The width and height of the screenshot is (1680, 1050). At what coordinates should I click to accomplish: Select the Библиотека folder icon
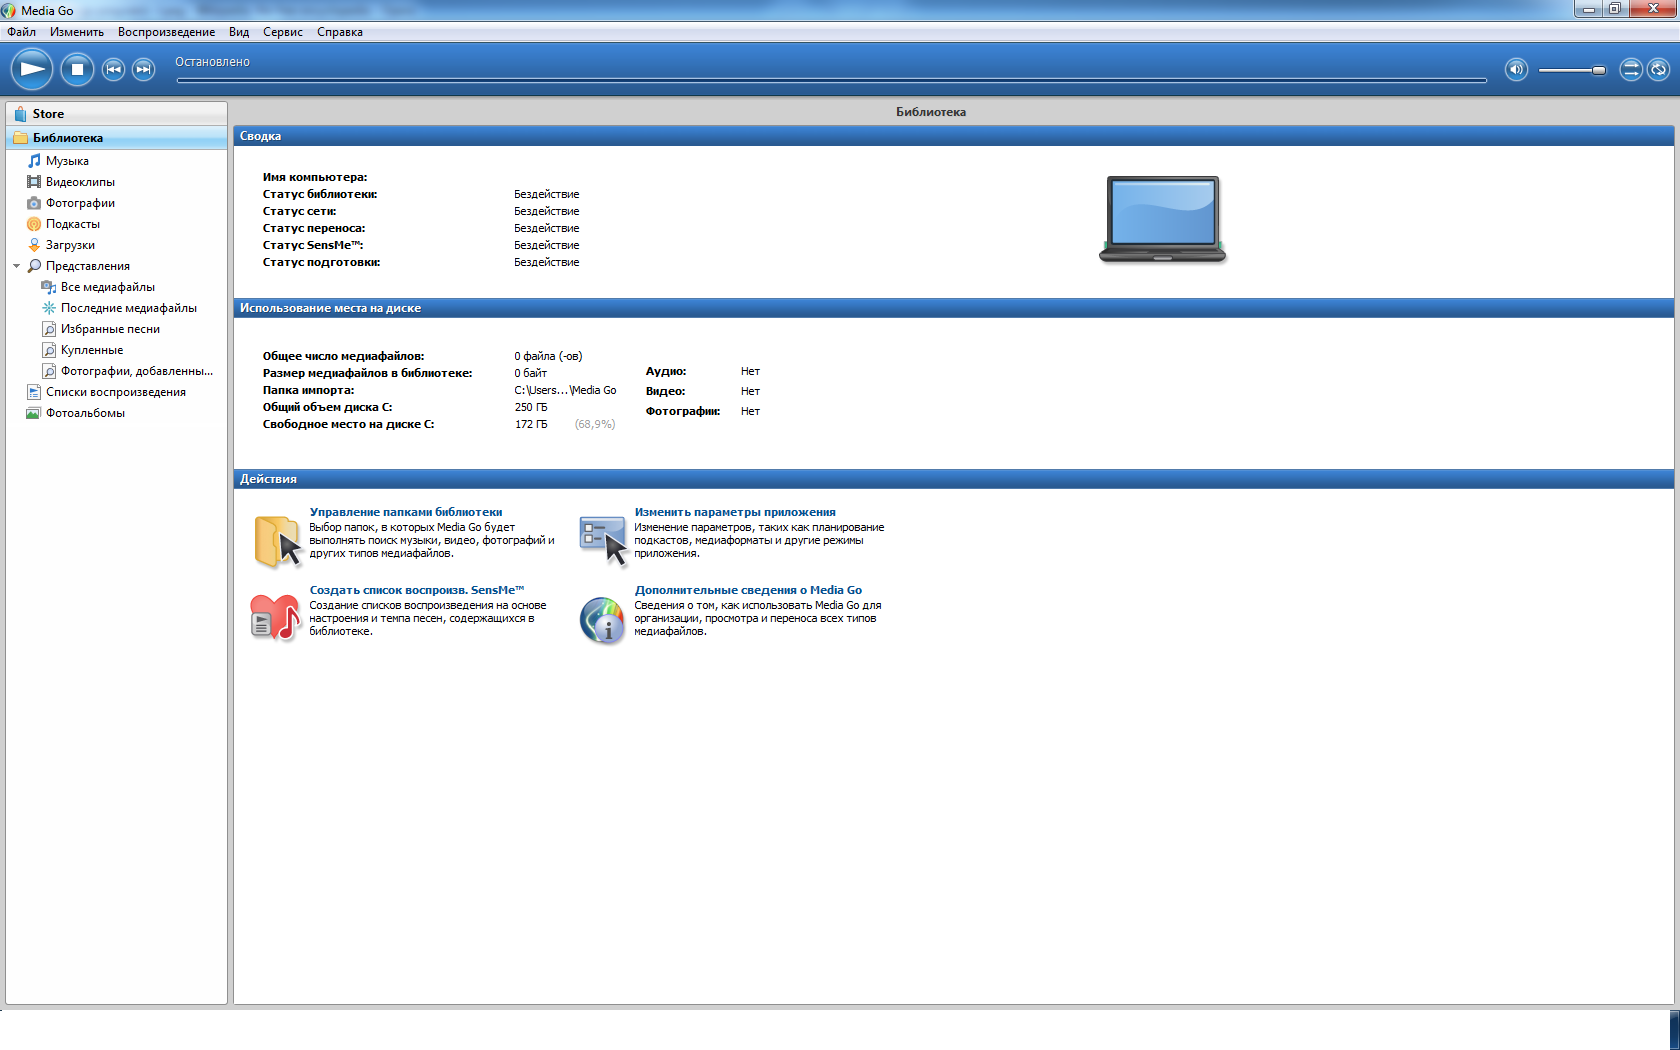pos(20,138)
